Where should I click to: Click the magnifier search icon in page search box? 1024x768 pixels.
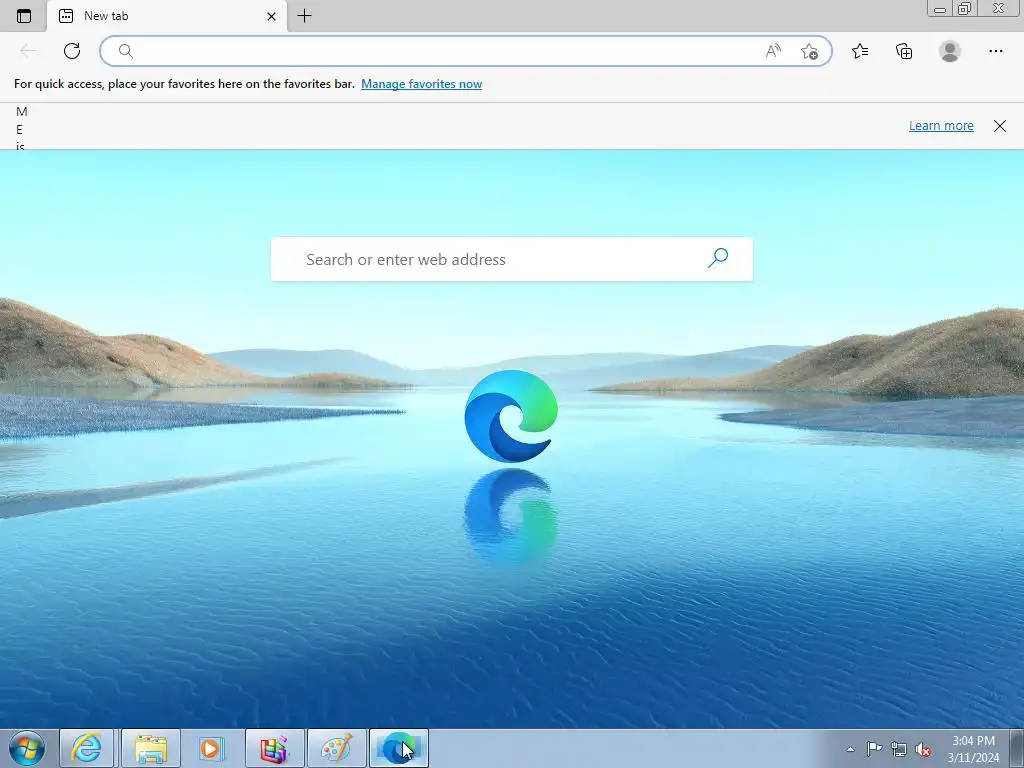pos(718,258)
